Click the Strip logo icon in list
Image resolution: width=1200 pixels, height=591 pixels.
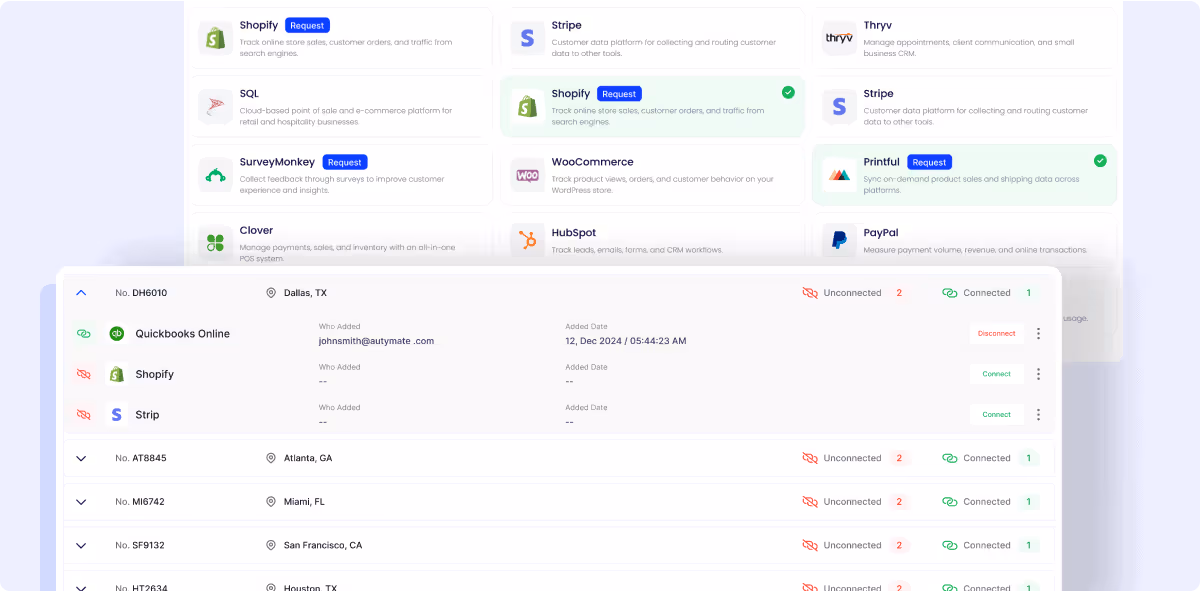point(116,414)
